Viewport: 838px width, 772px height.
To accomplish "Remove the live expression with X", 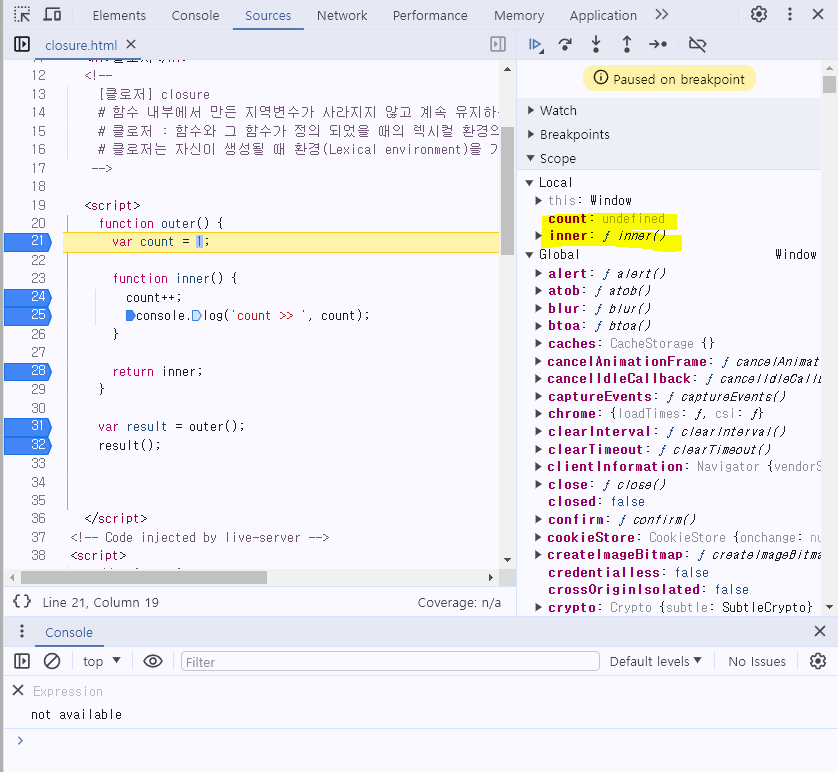I will point(18,690).
